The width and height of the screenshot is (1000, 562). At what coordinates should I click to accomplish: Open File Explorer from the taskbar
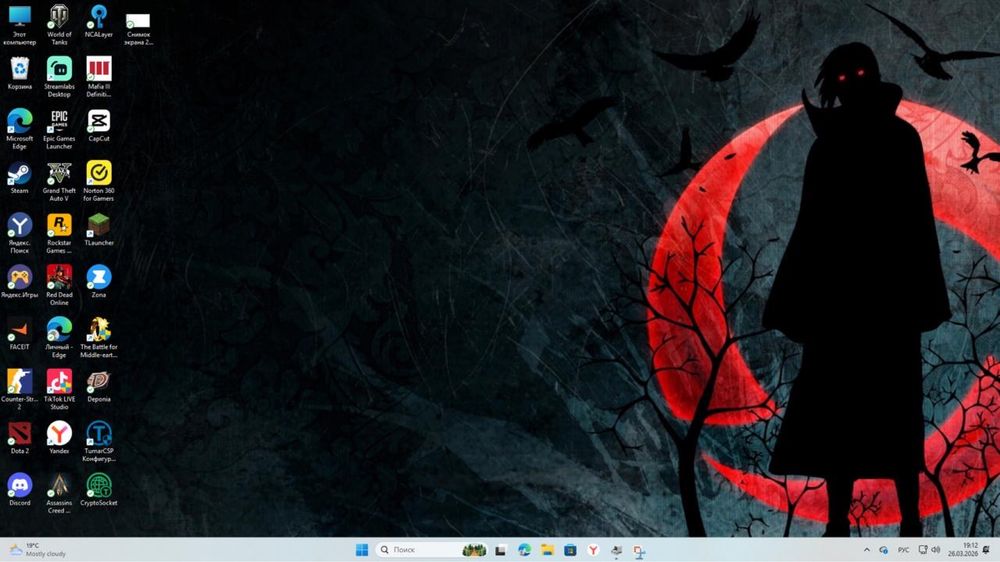click(547, 550)
